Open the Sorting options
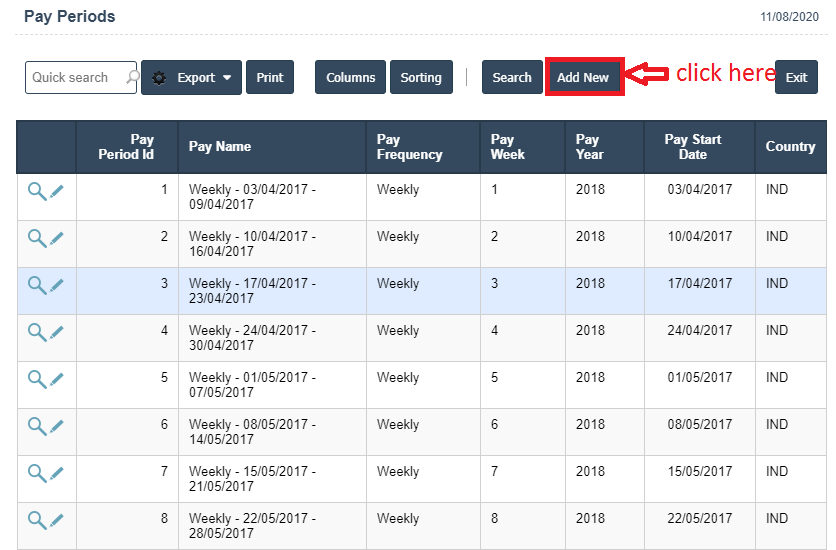This screenshot has height=550, width=836. (421, 77)
